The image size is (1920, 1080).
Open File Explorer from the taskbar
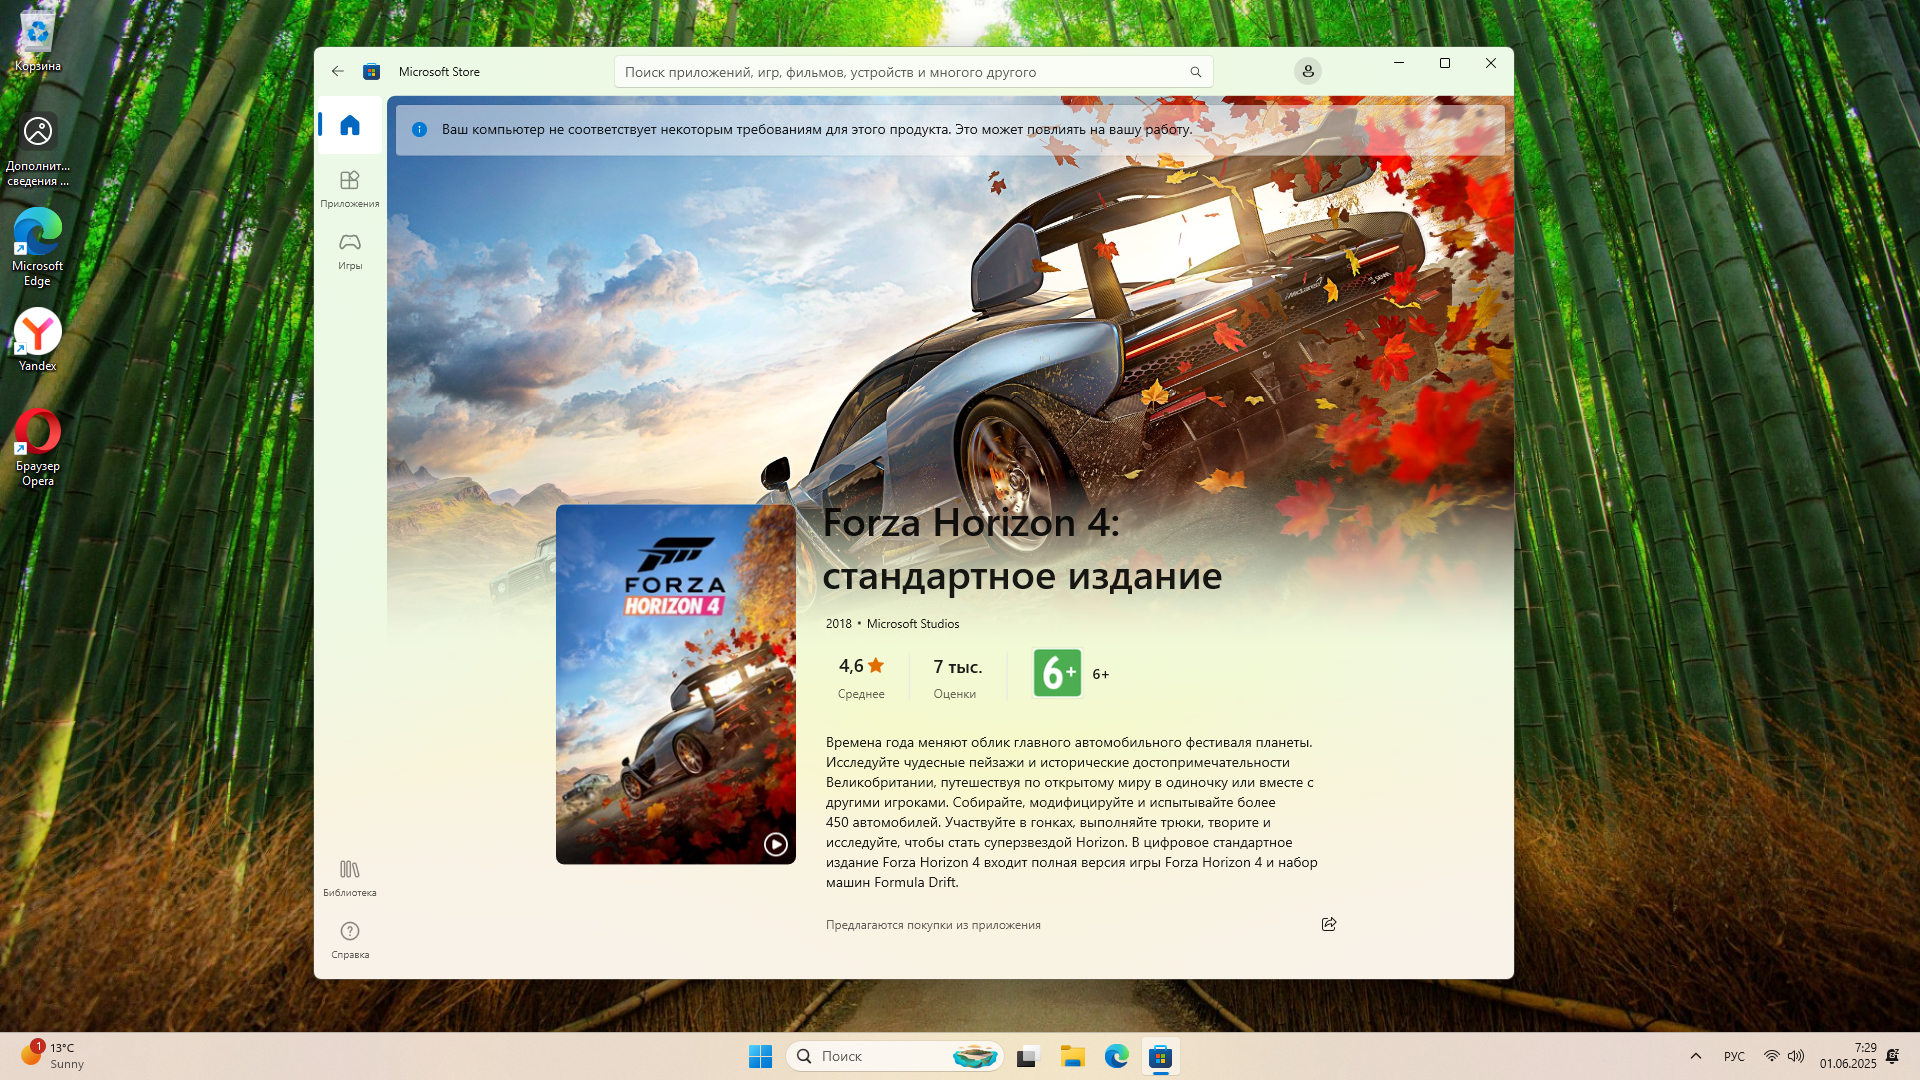[x=1072, y=1056]
